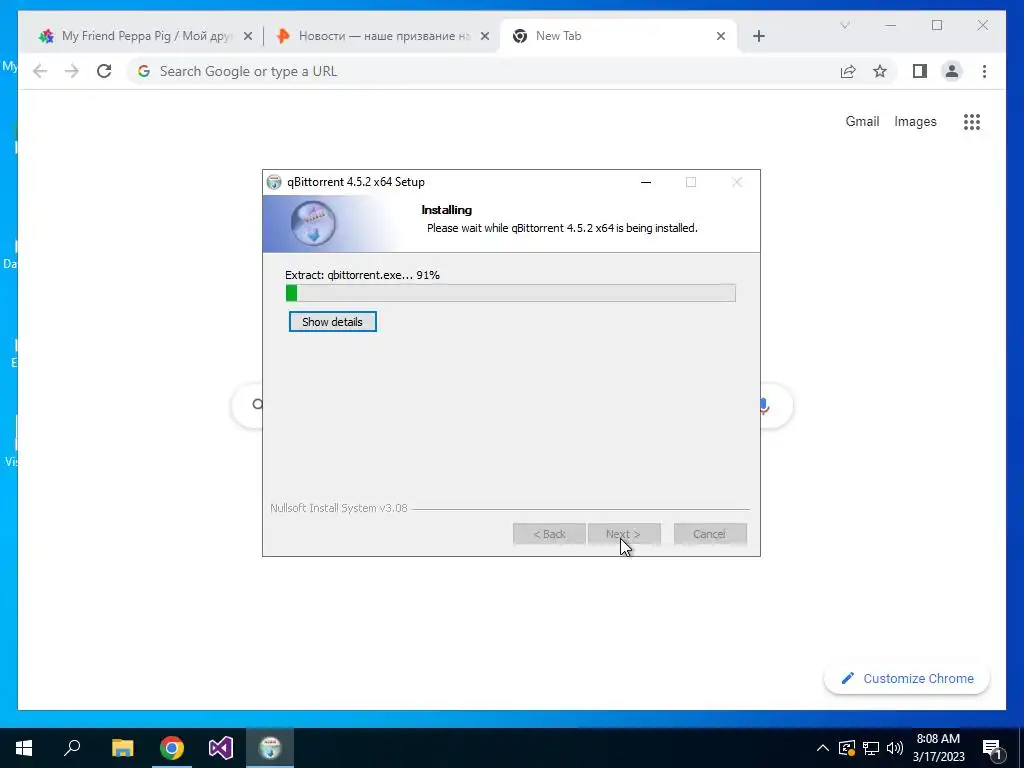Click the share page icon

click(848, 71)
